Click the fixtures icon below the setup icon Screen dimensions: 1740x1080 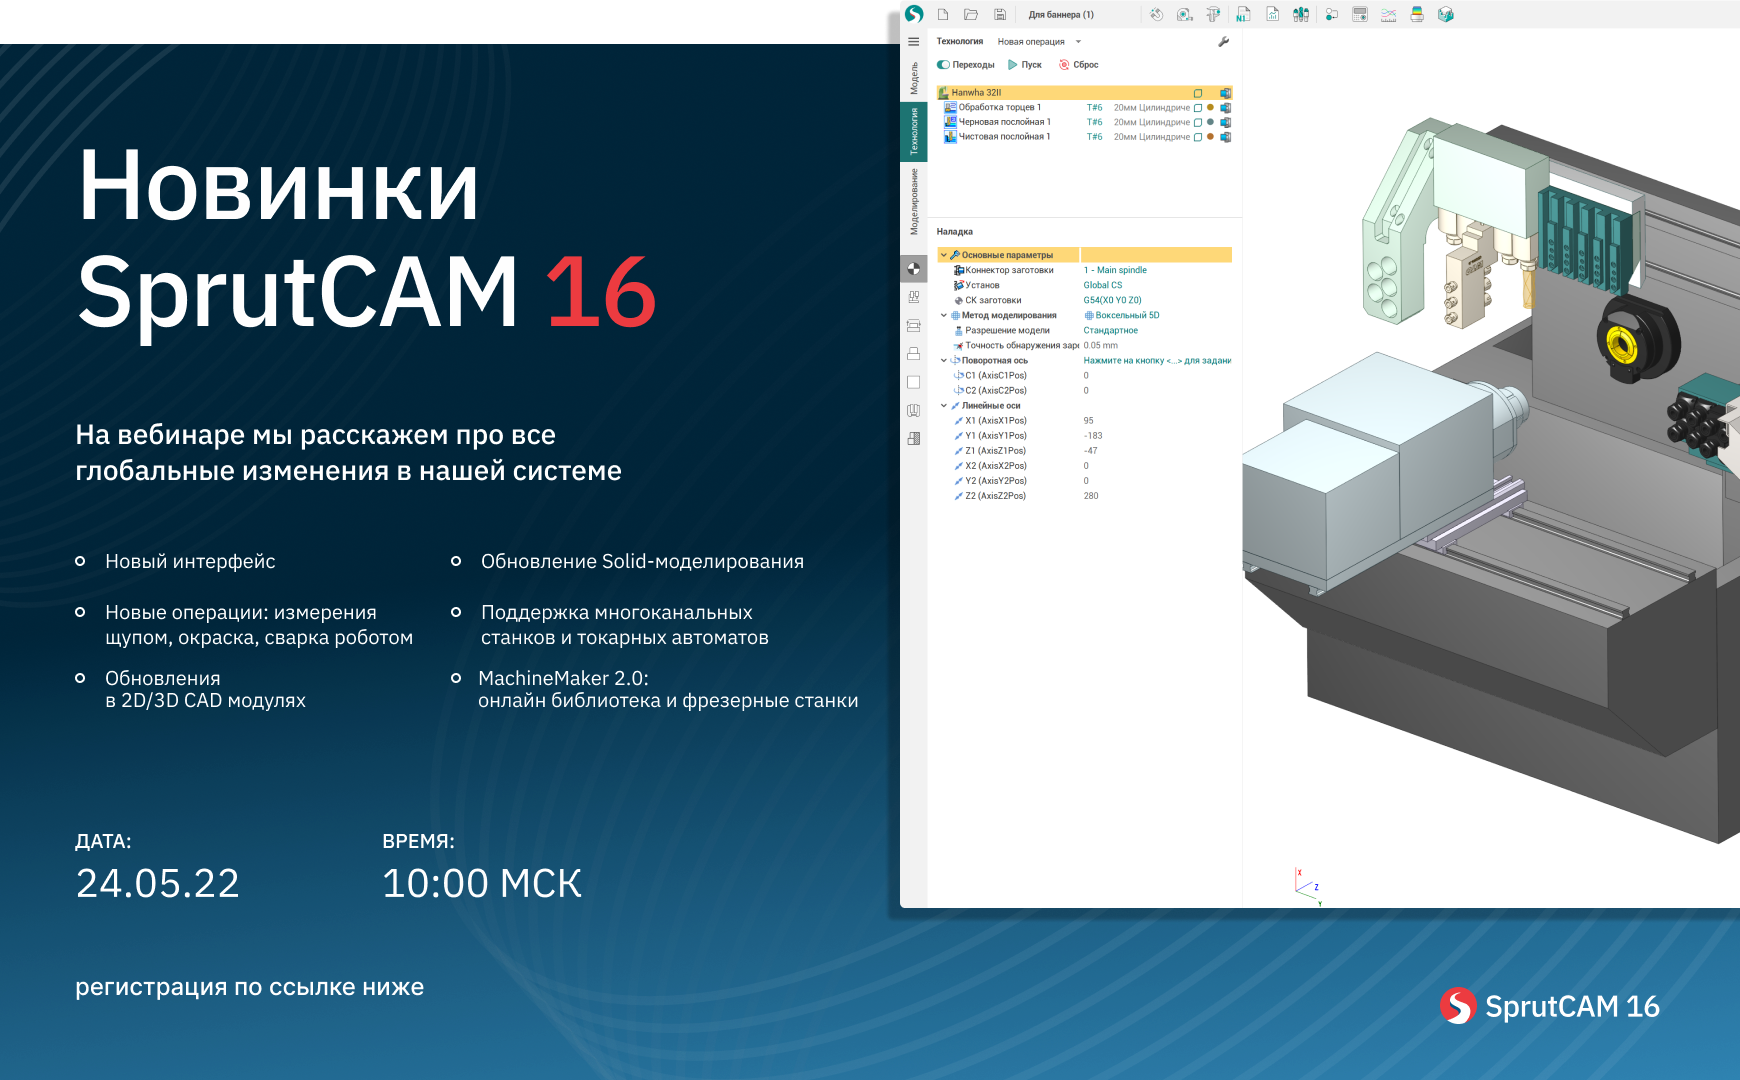(x=914, y=297)
